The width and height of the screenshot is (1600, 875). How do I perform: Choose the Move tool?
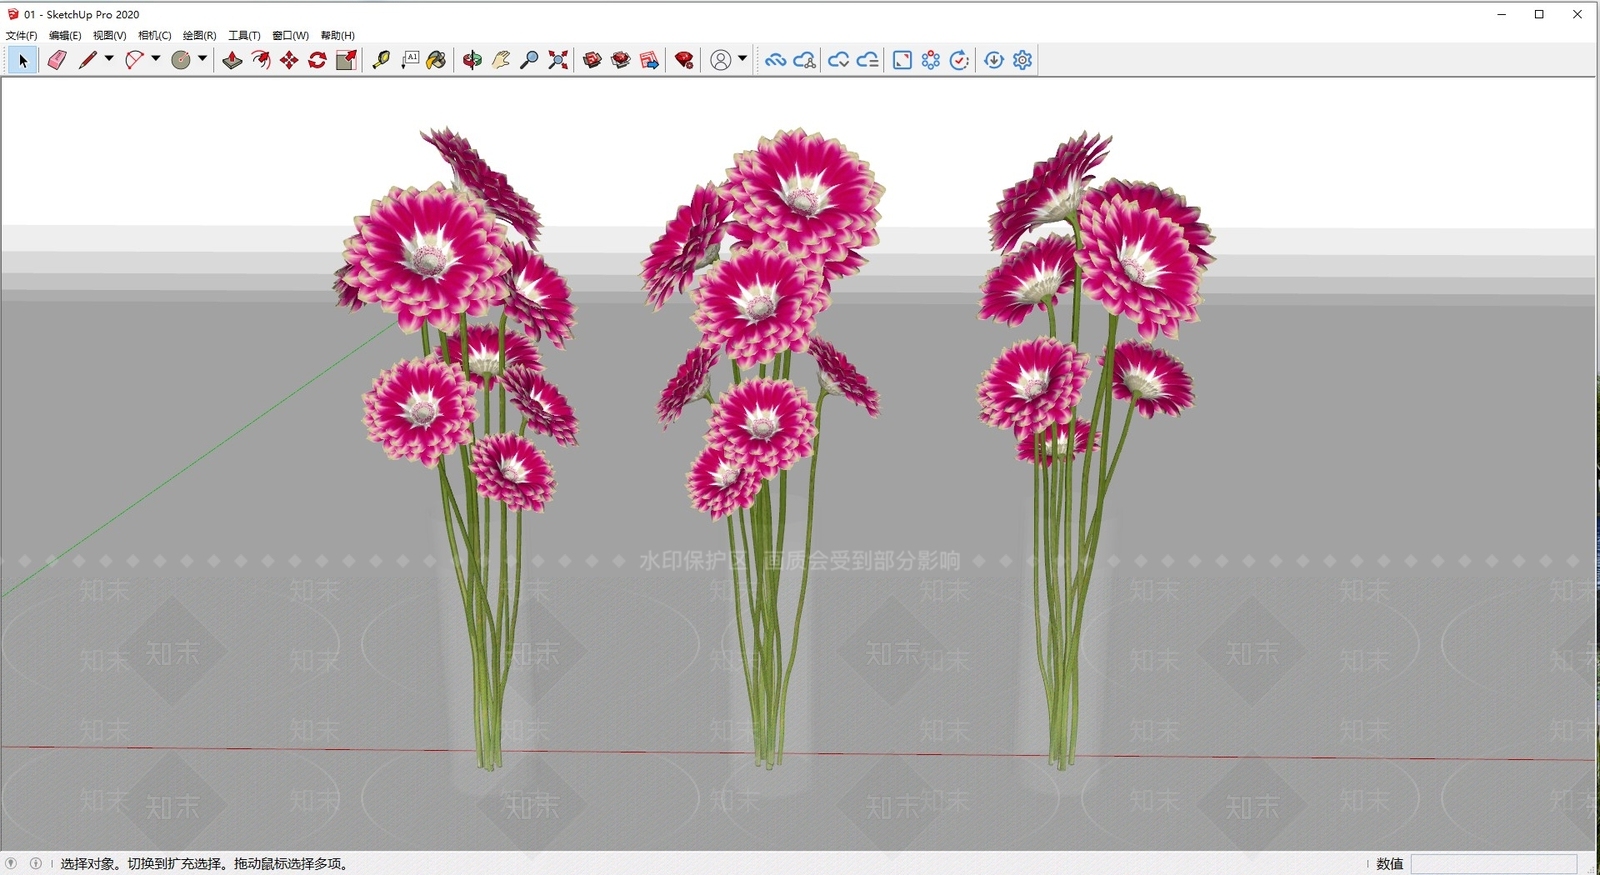[x=289, y=61]
